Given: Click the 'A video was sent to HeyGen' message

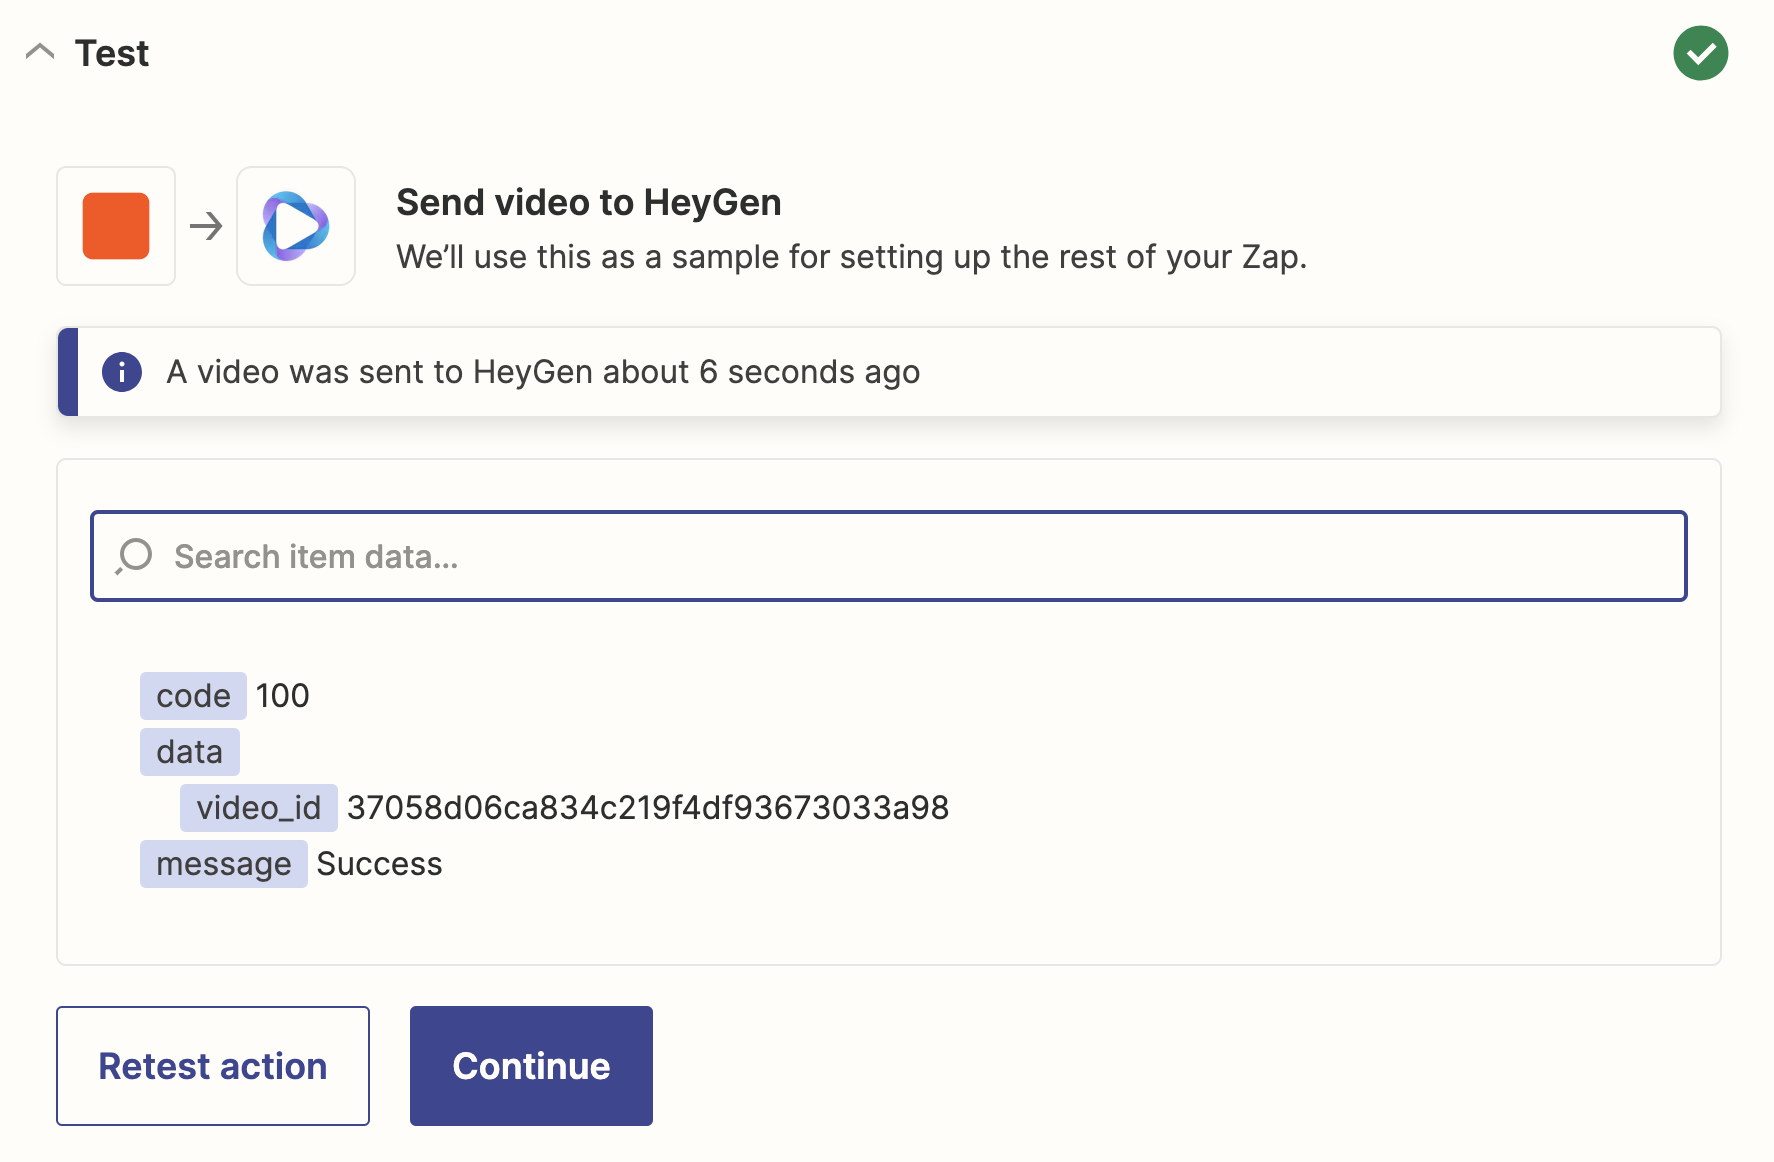Looking at the screenshot, I should (543, 372).
